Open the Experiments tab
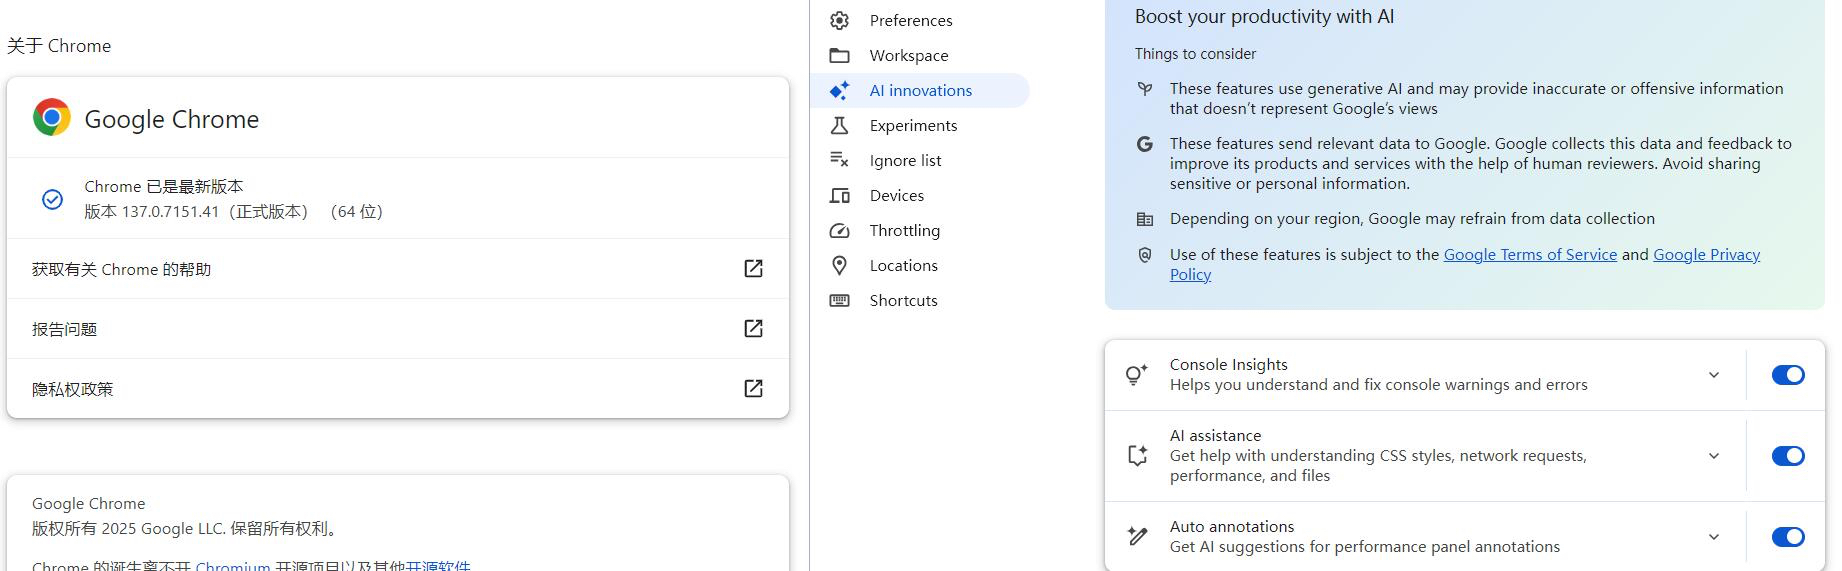The height and width of the screenshot is (571, 1842). tap(920, 125)
